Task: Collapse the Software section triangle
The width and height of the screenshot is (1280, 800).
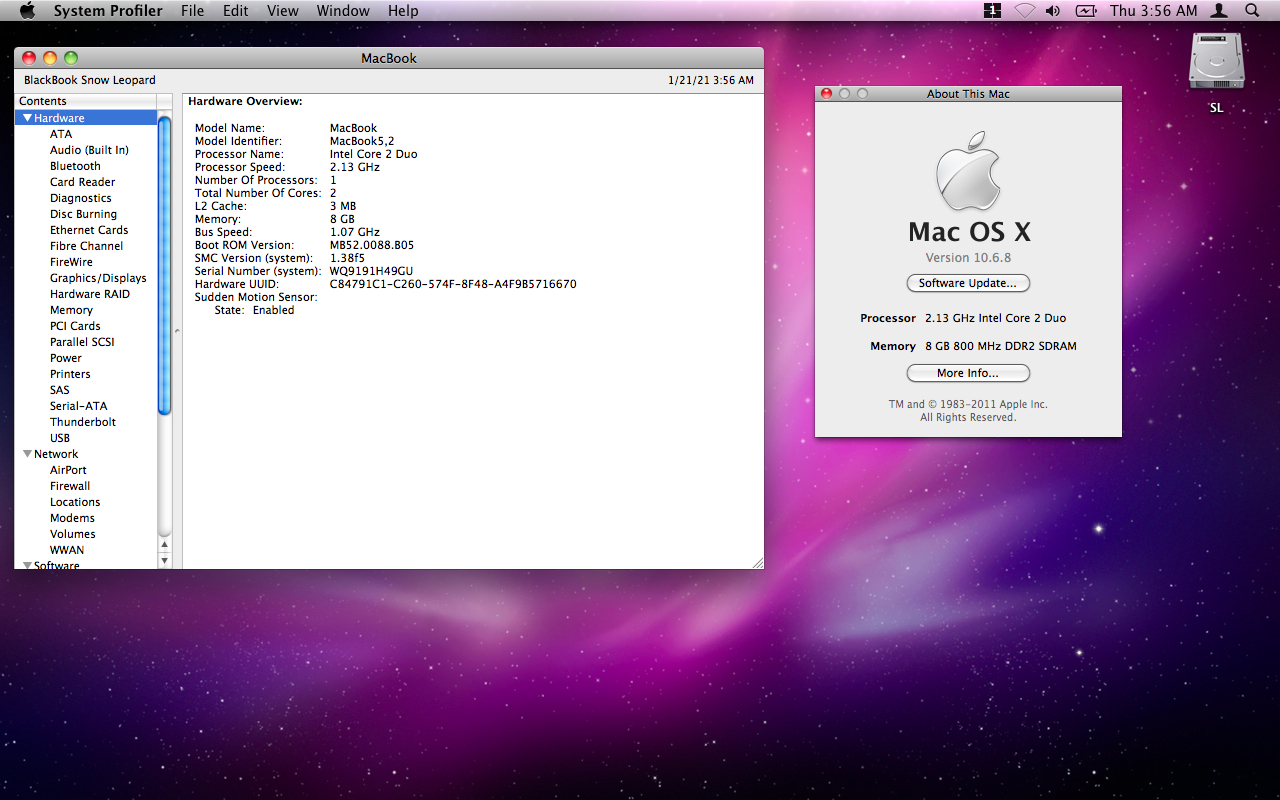Action: coord(27,565)
